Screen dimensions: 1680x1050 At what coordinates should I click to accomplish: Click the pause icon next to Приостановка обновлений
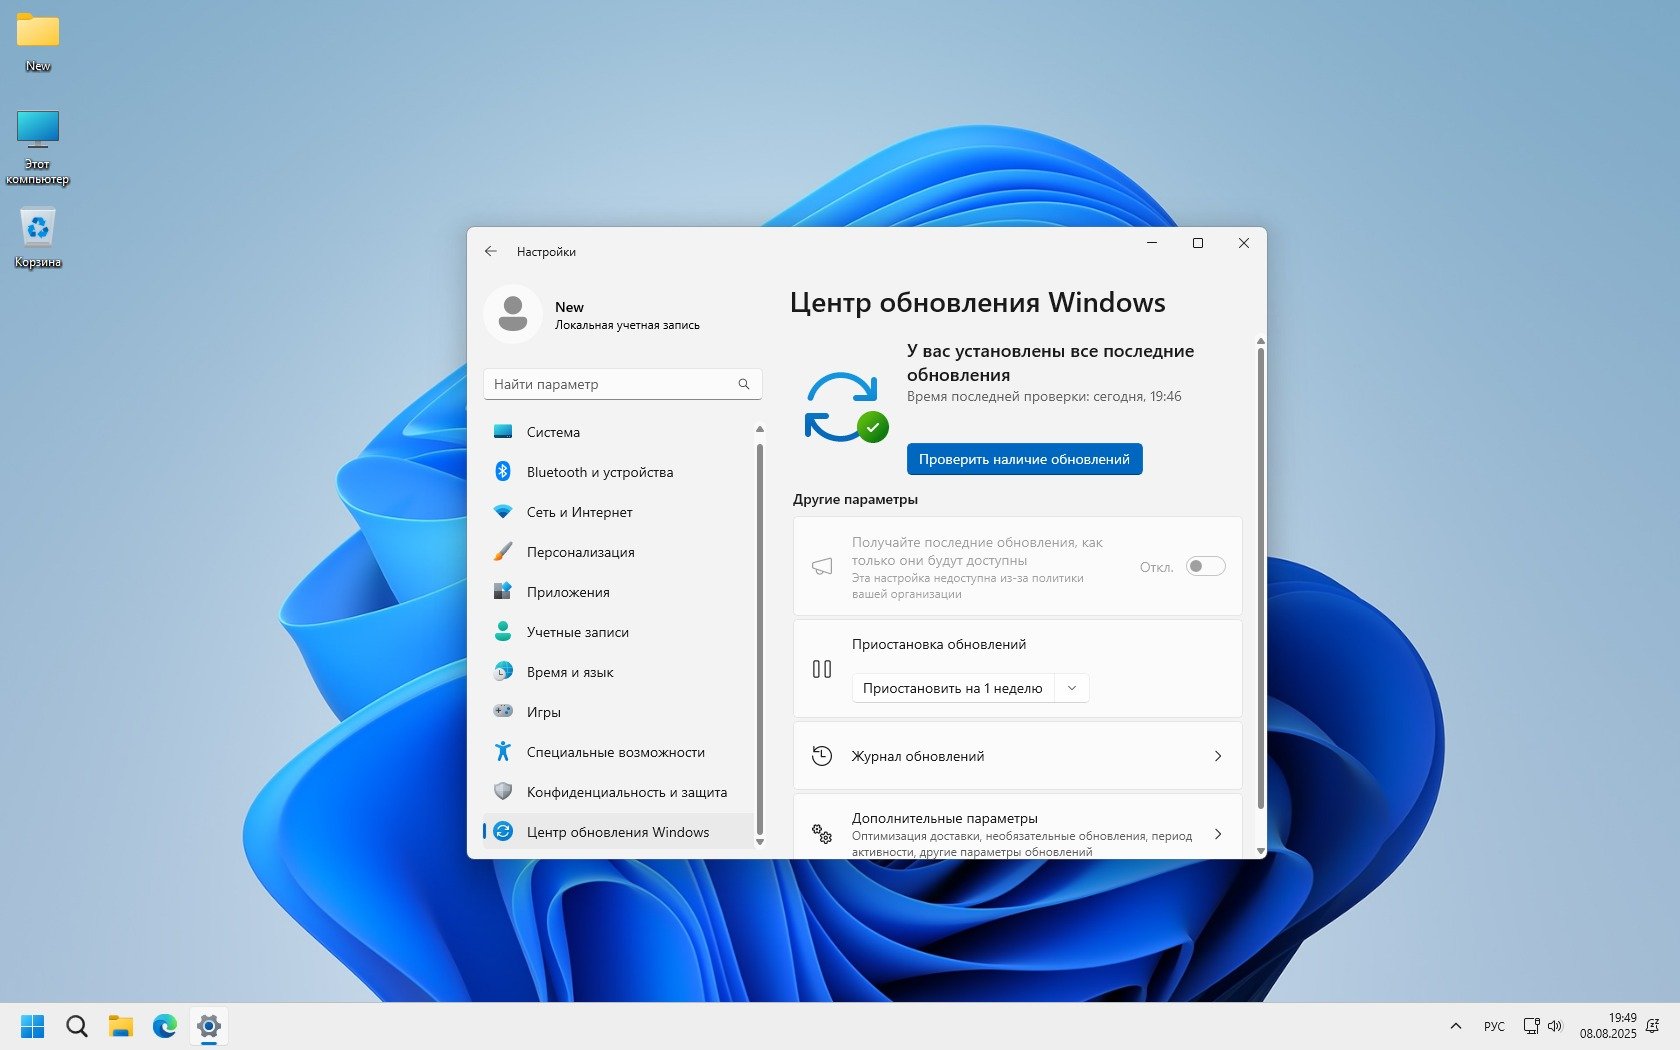822,669
